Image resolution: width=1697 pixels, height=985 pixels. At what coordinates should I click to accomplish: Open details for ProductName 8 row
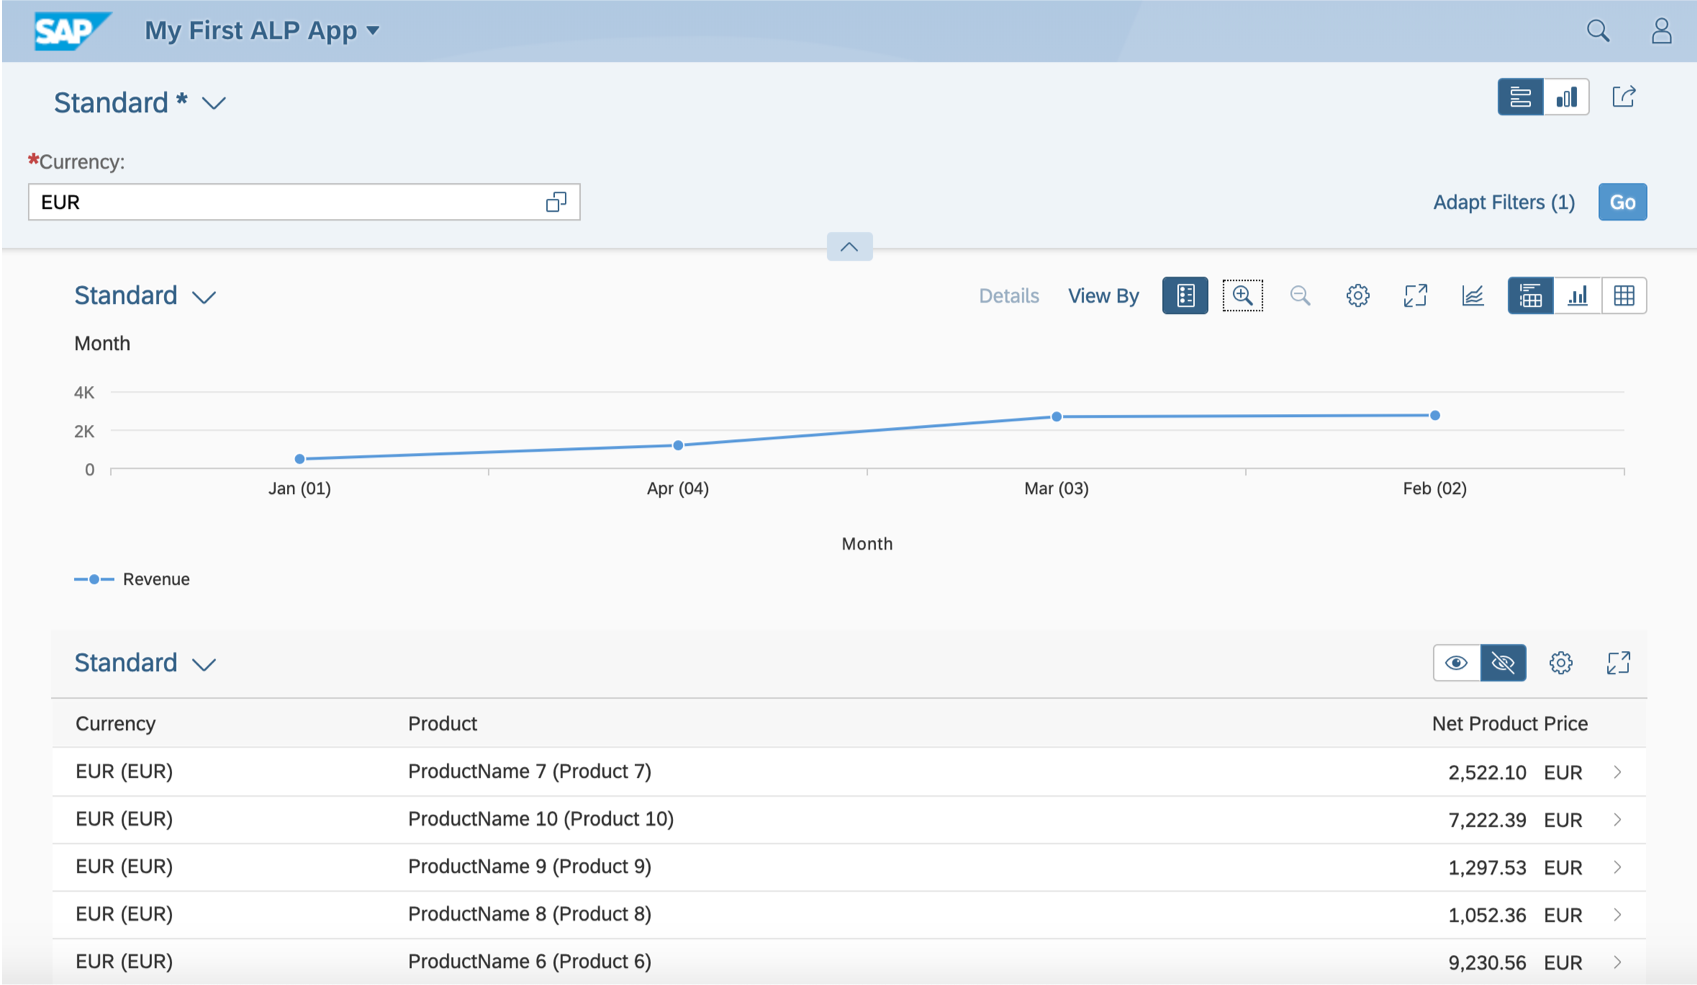point(1617,915)
